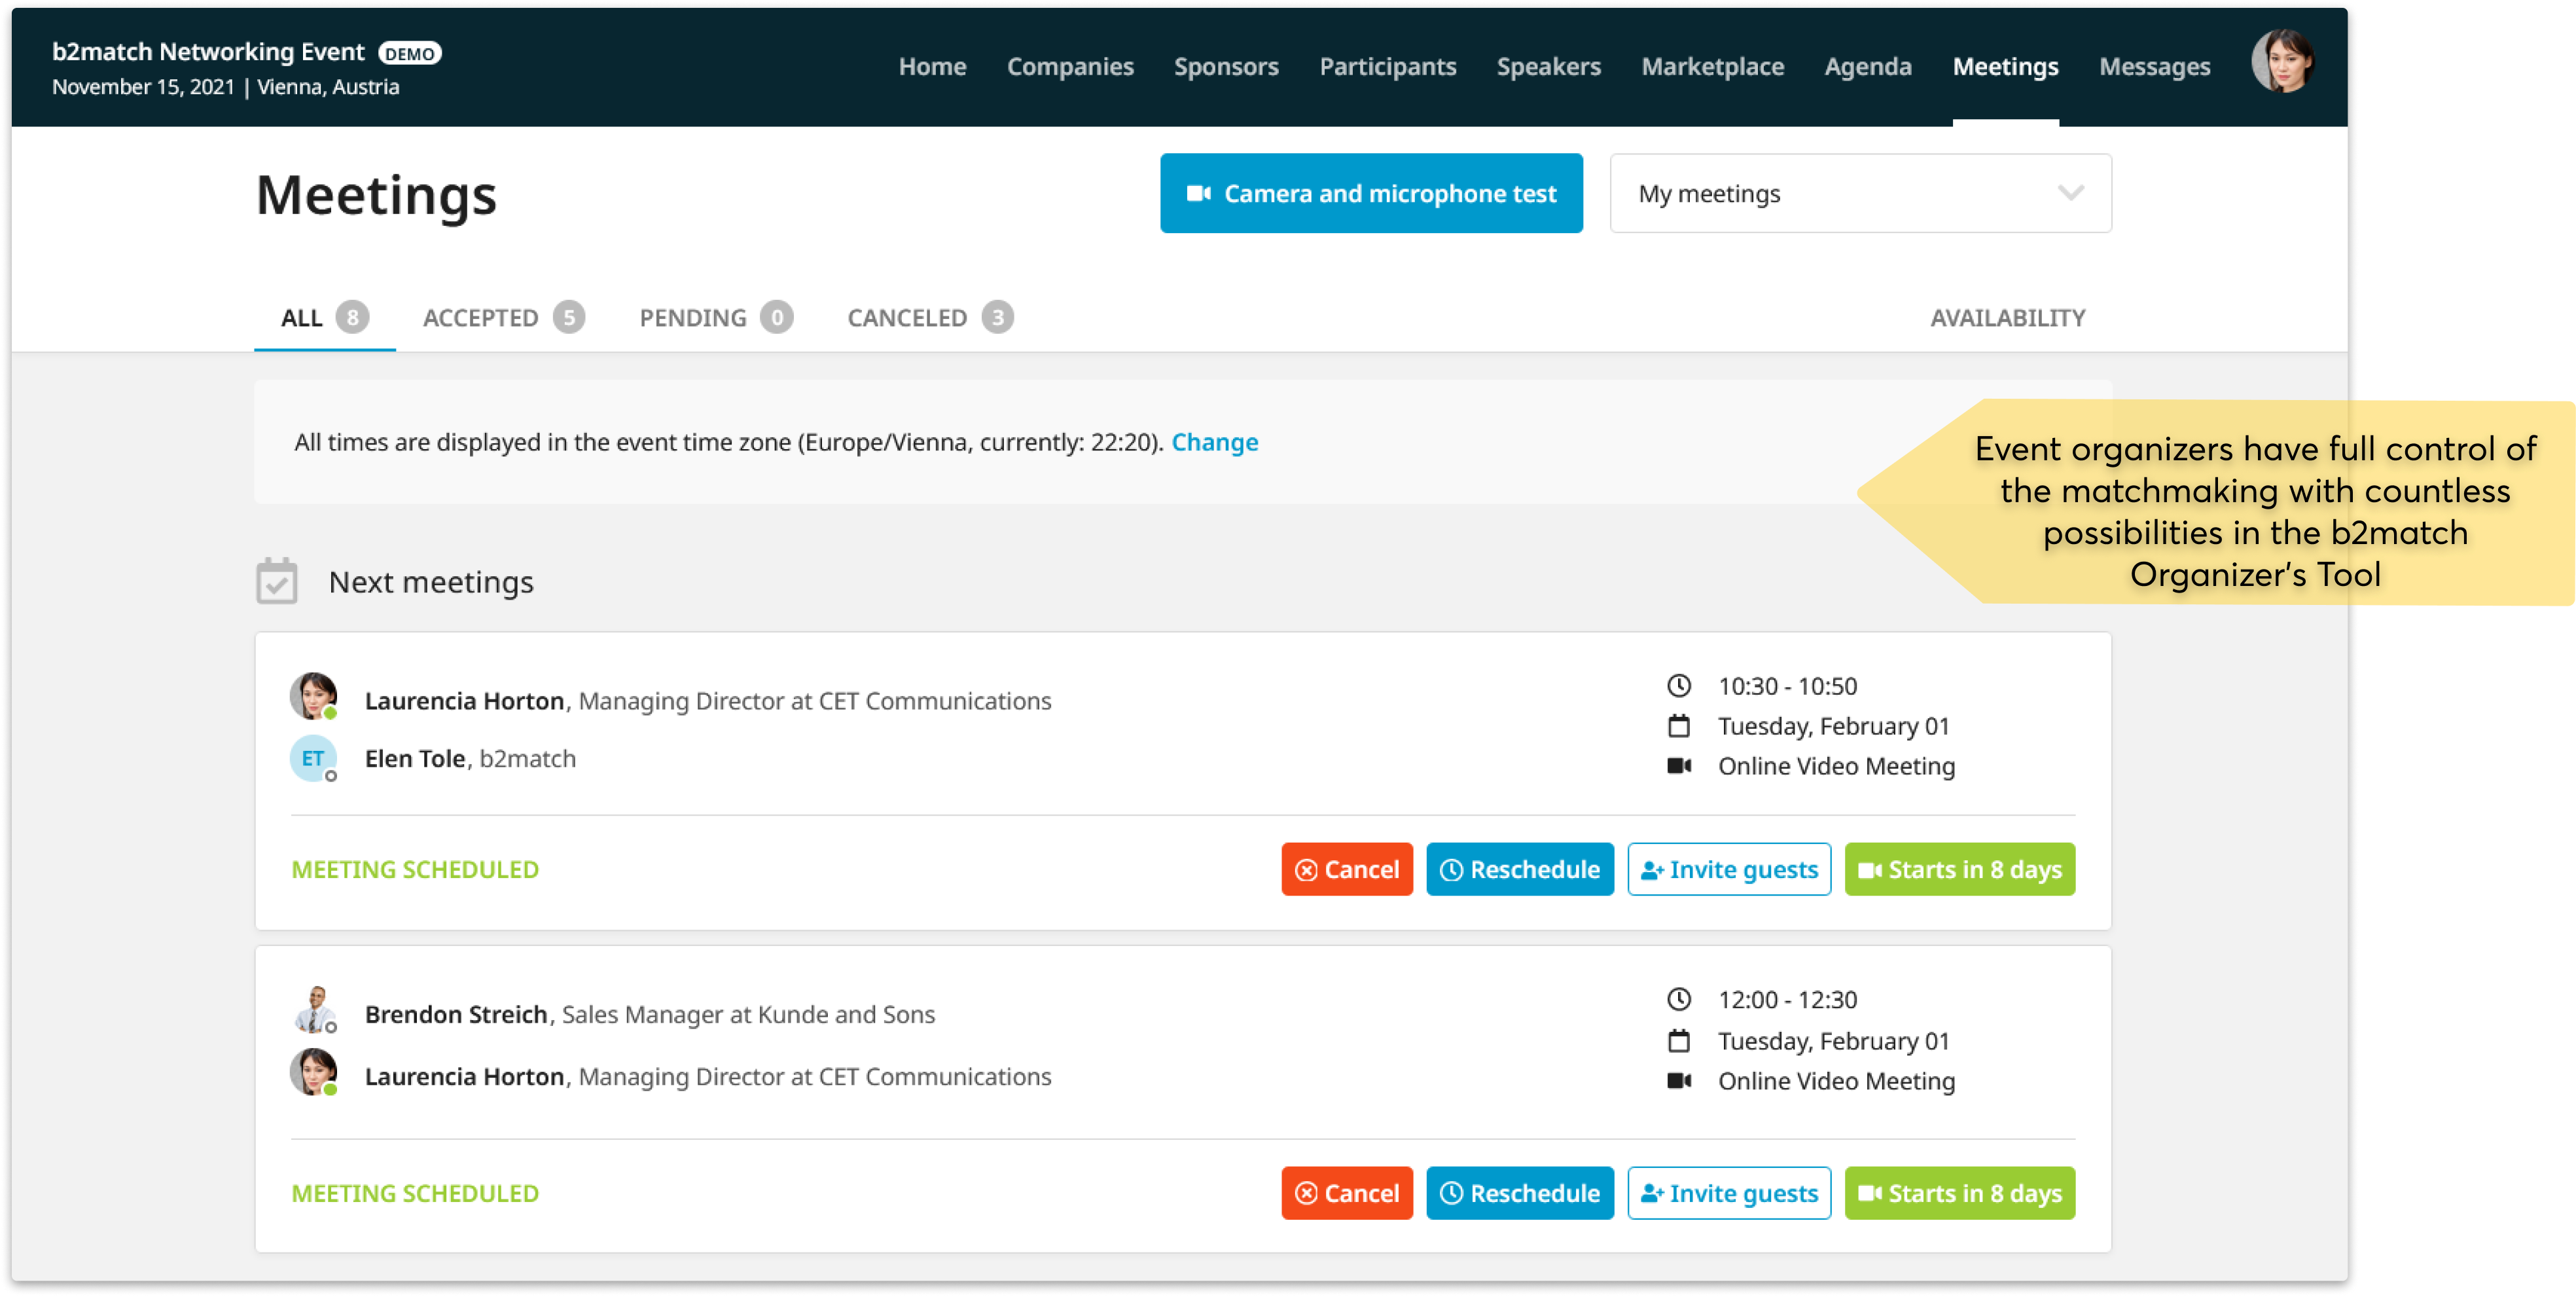Click video camera icon beside second Online Video Meeting
The height and width of the screenshot is (1297, 2576).
tap(1678, 1081)
